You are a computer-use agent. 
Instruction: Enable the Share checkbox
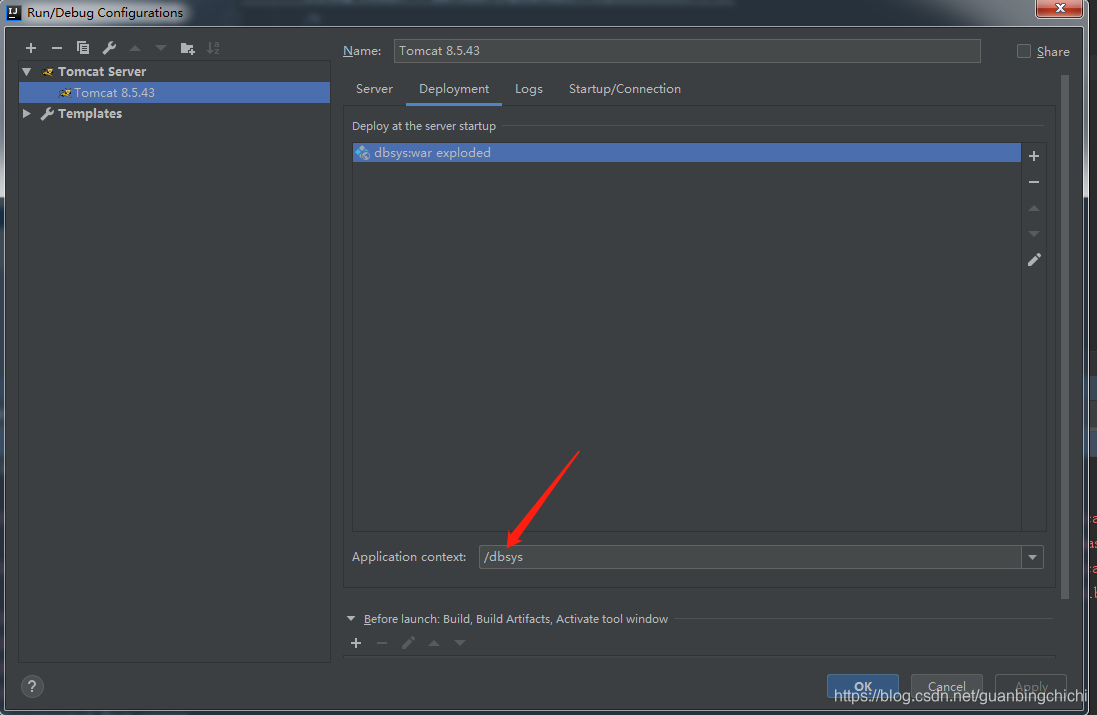pos(1024,51)
